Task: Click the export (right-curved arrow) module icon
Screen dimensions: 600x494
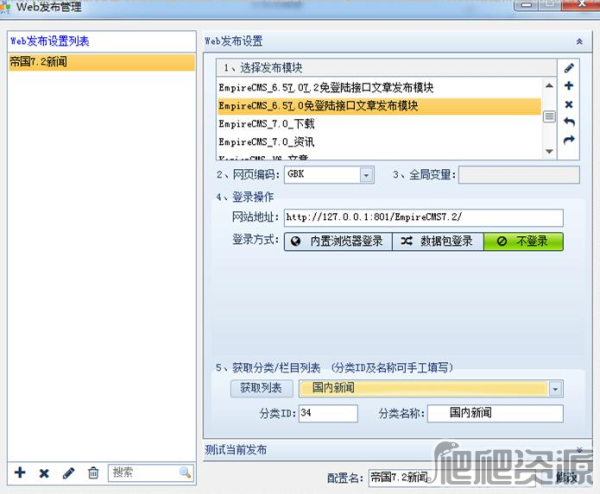Action: 569,140
